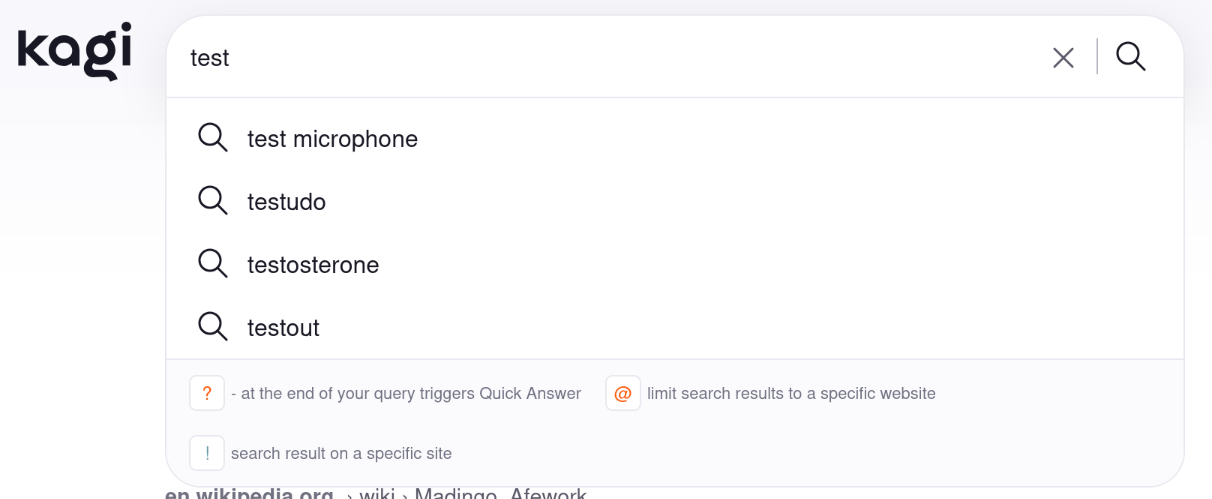Click the question mark Quick Answer badge
The image size is (1212, 499).
pyautogui.click(x=207, y=393)
